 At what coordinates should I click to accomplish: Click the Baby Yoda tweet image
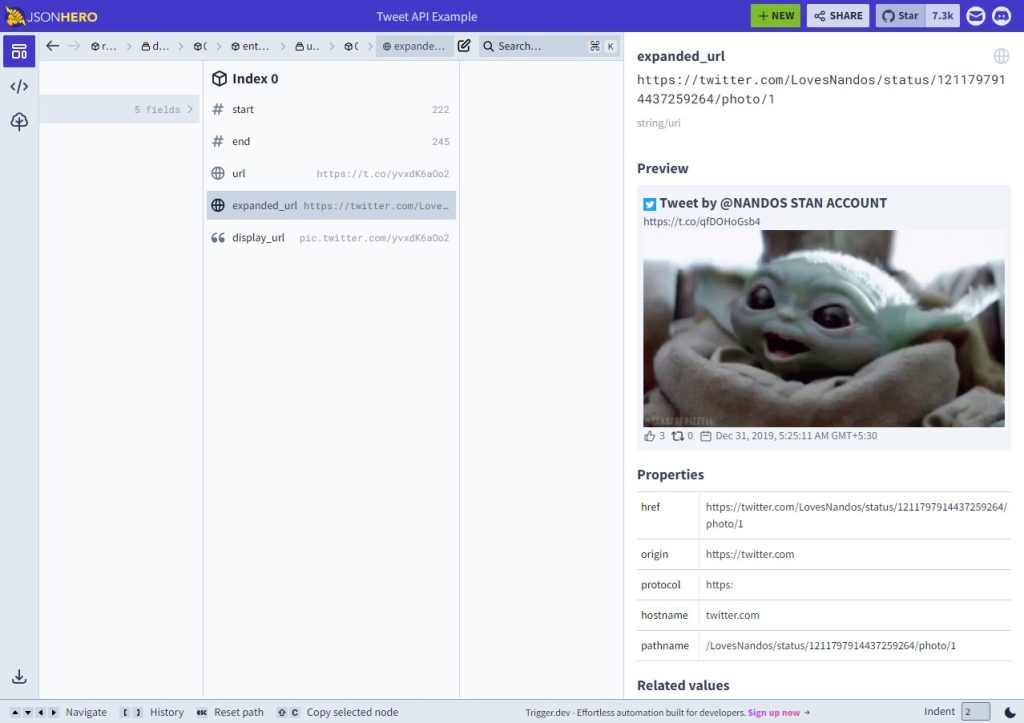pyautogui.click(x=824, y=329)
